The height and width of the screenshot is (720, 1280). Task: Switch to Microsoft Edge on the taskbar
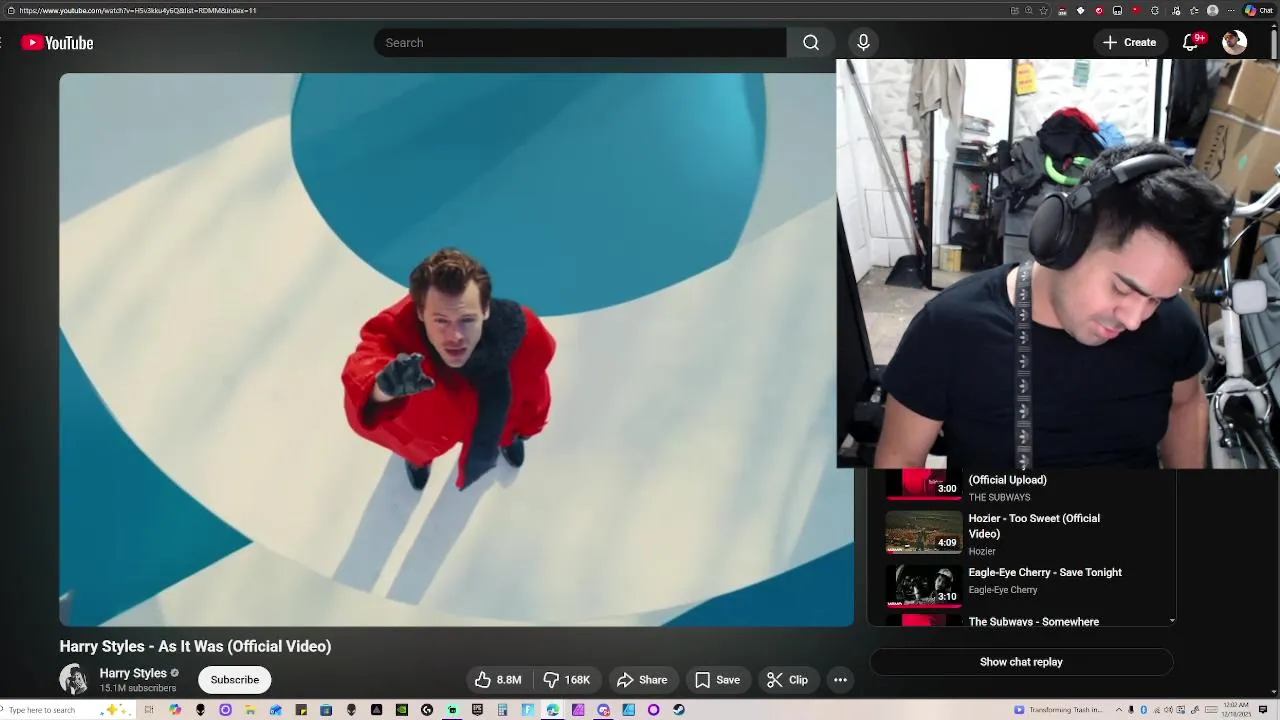(x=552, y=710)
